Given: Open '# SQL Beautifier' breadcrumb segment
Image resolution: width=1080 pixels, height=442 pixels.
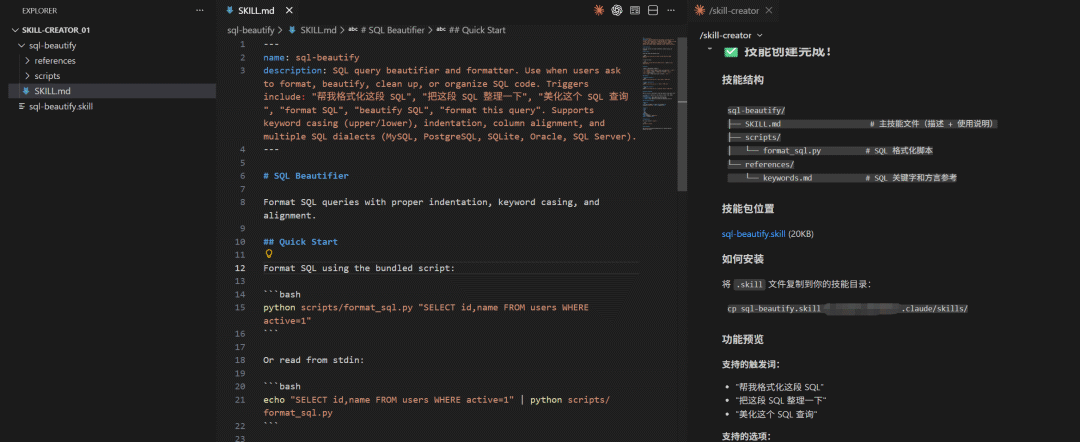Looking at the screenshot, I should point(387,30).
